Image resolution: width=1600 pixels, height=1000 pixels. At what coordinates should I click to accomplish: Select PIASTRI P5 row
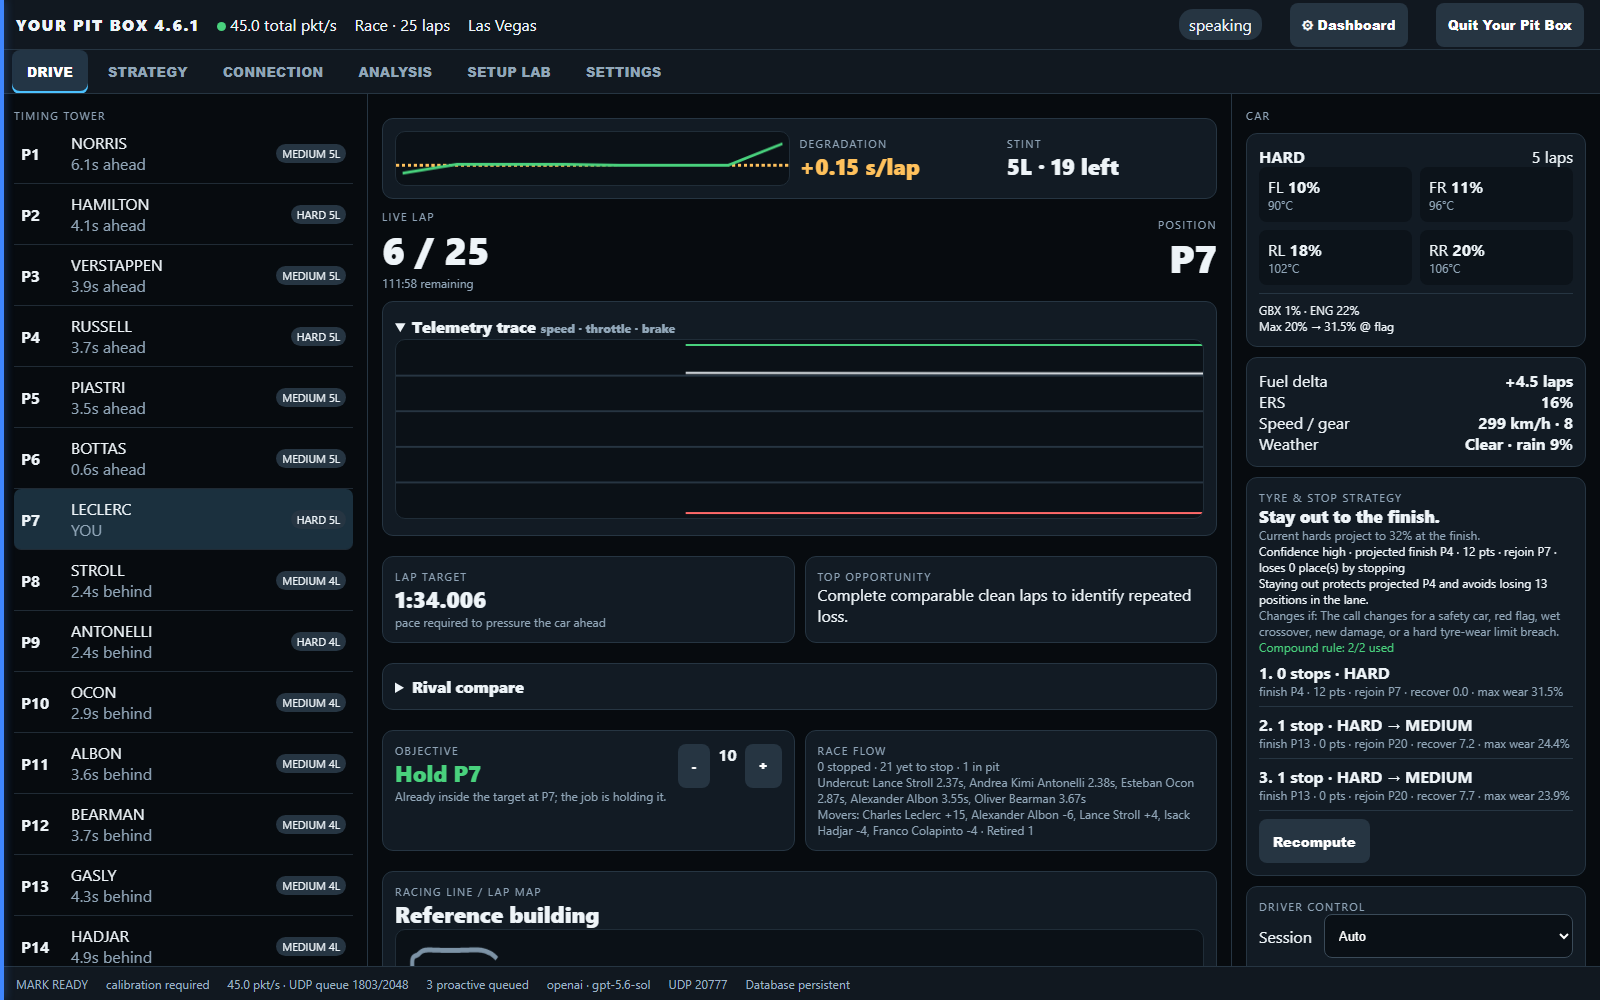(x=183, y=398)
